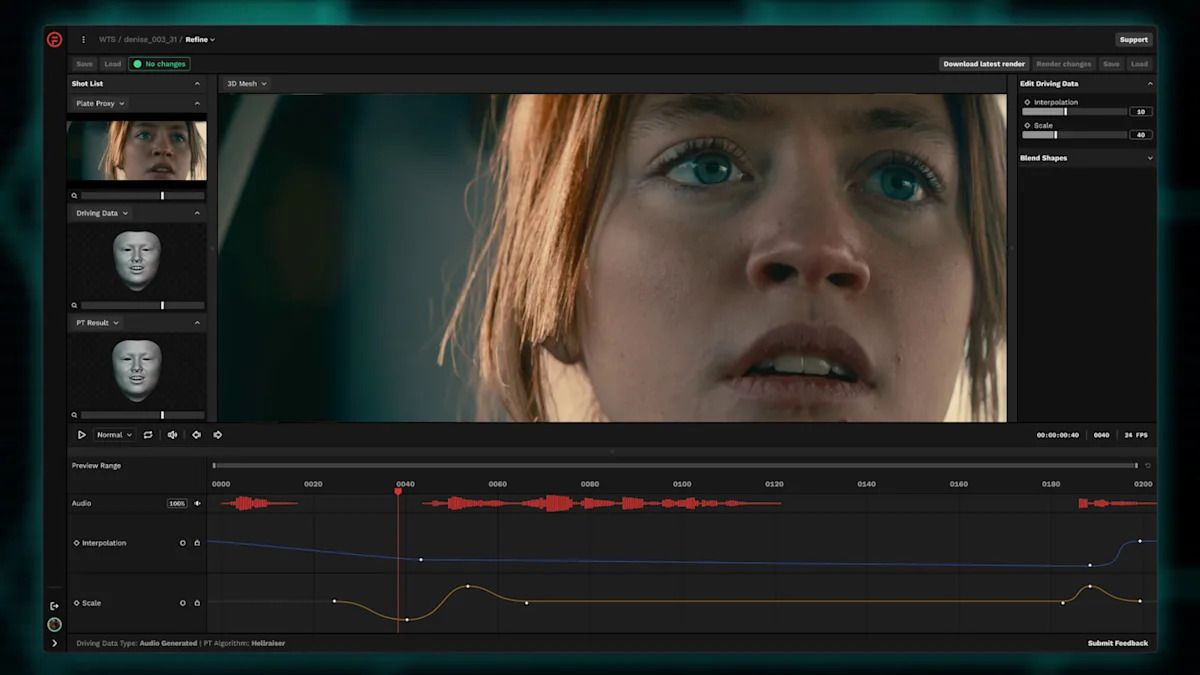Click the No changes status indicator
Screen dimensions: 1200x675
tap(159, 63)
